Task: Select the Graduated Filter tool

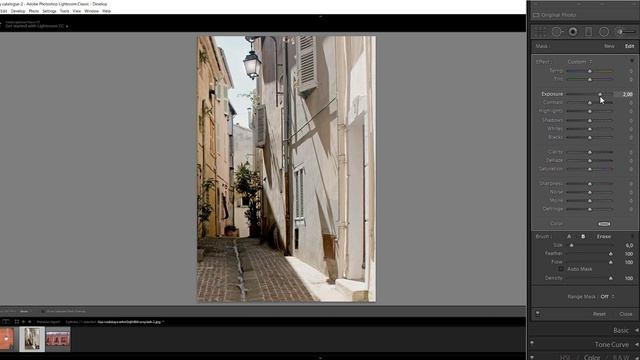Action: pos(588,32)
